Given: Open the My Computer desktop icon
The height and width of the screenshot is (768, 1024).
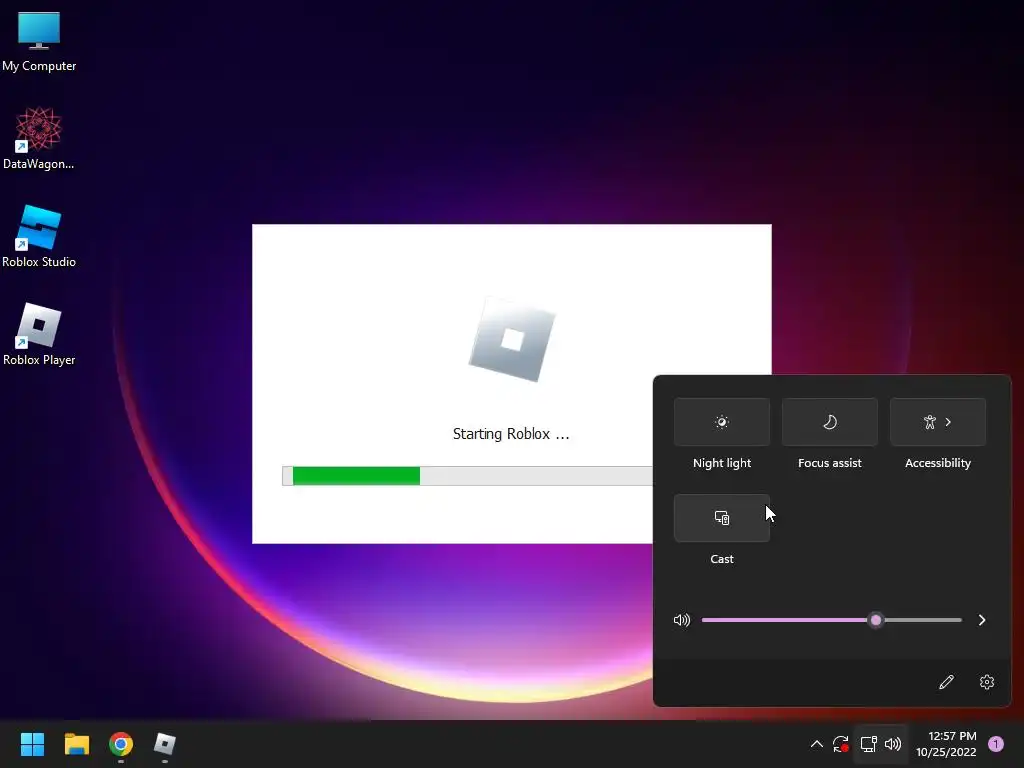Looking at the screenshot, I should 39,41.
